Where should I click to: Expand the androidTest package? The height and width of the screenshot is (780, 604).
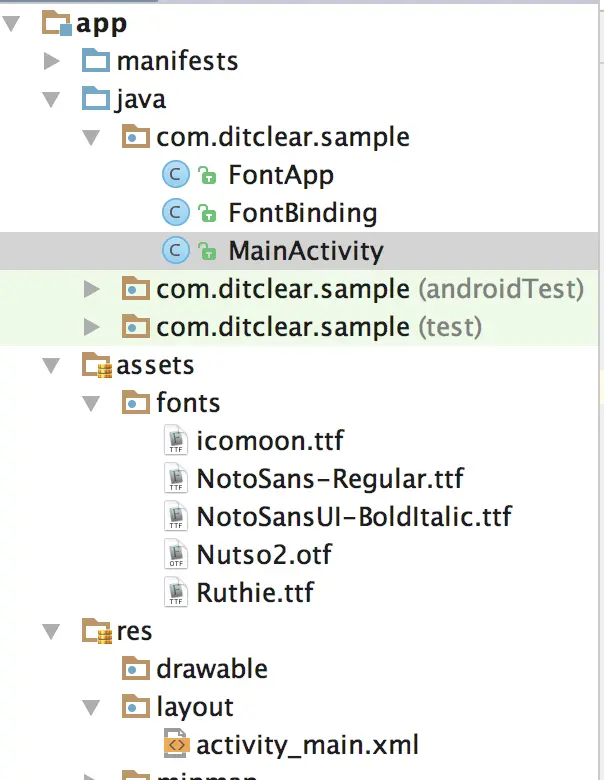click(x=92, y=289)
